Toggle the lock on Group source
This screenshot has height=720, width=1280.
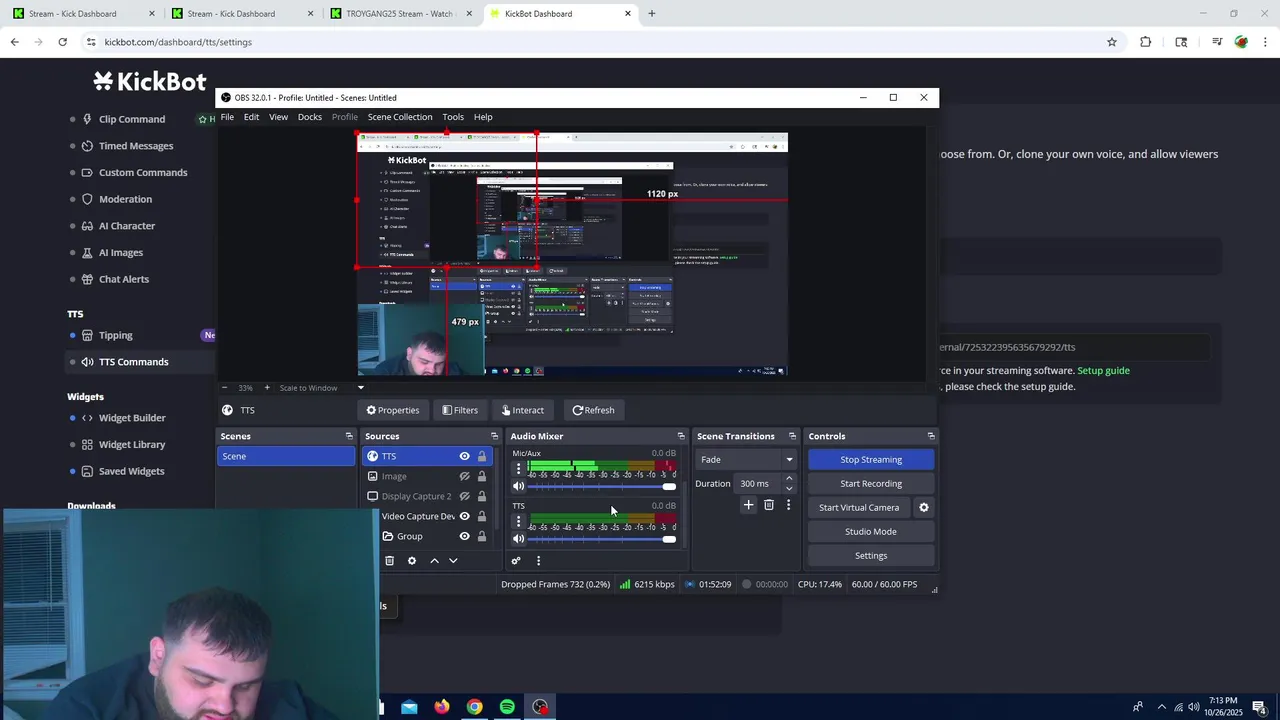point(481,536)
